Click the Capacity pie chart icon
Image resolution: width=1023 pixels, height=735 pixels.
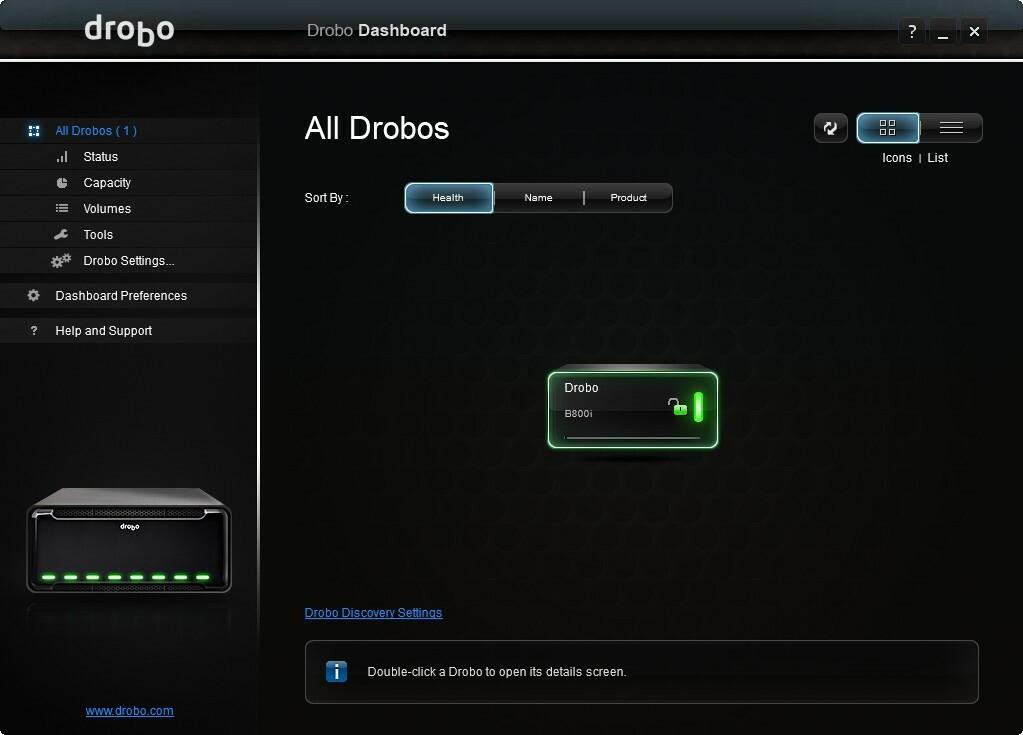pos(62,183)
